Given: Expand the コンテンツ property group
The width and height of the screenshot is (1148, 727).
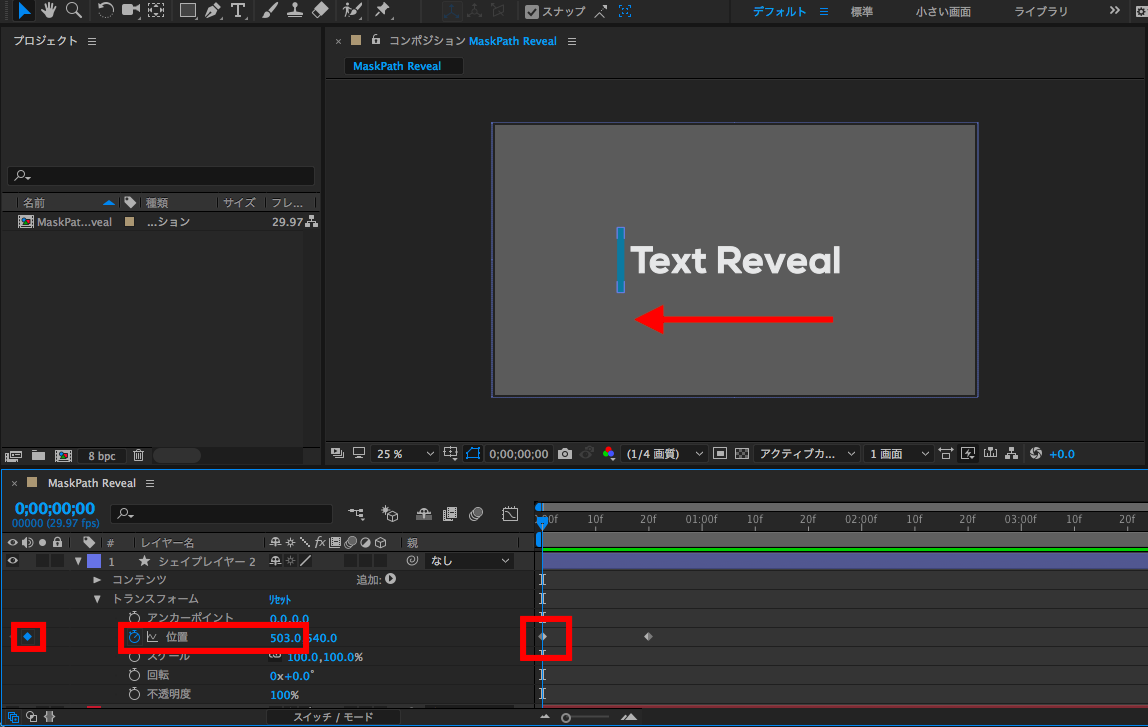Looking at the screenshot, I should pos(97,580).
